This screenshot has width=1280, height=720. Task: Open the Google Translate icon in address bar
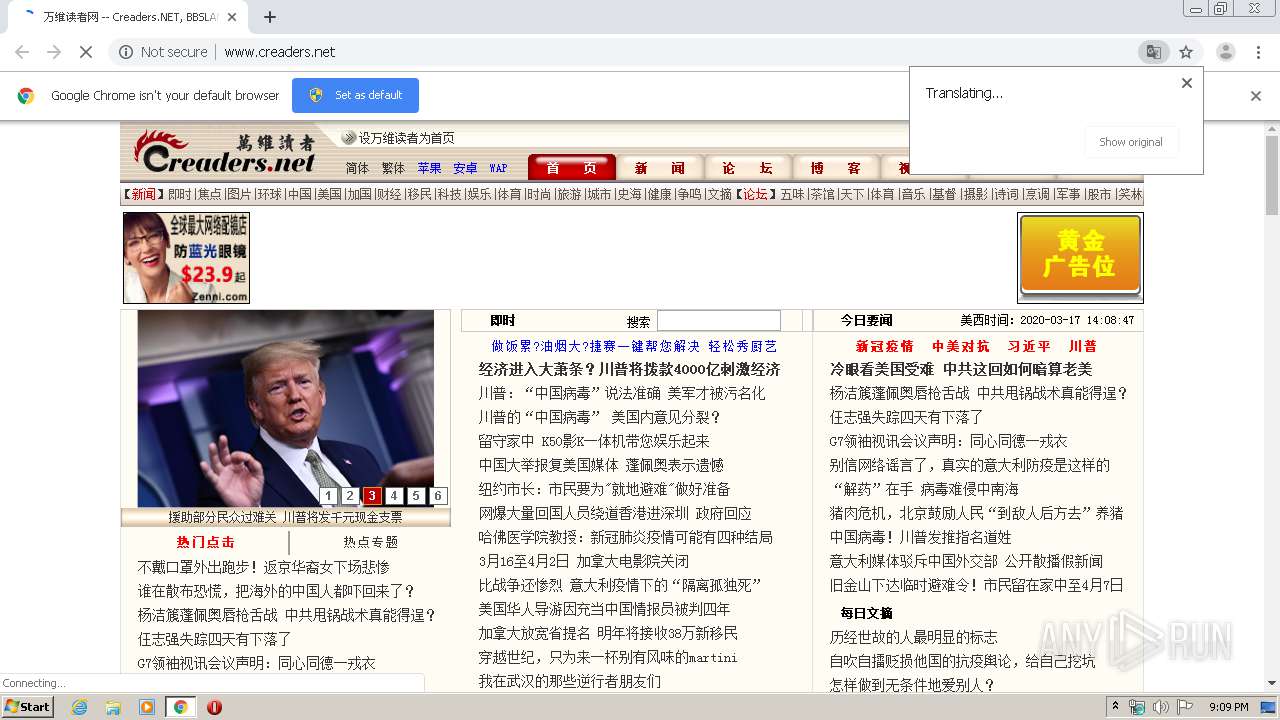[1154, 52]
